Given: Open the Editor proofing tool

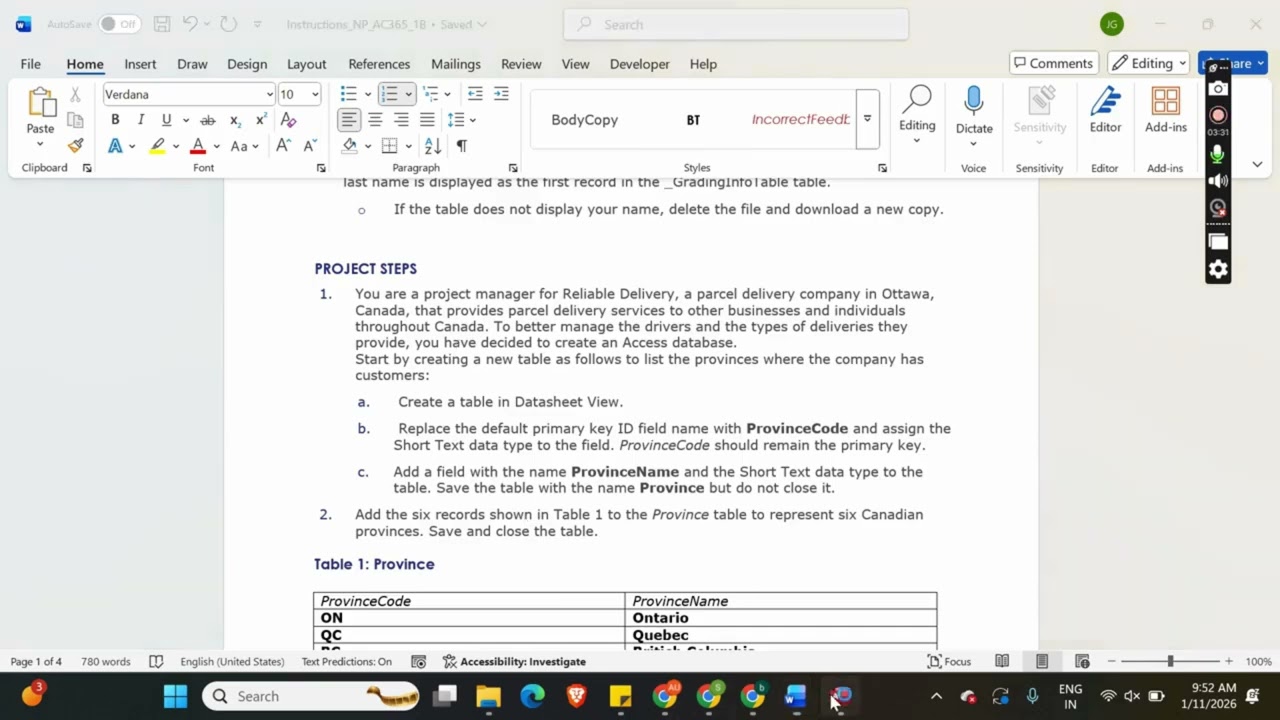Looking at the screenshot, I should (x=1105, y=110).
